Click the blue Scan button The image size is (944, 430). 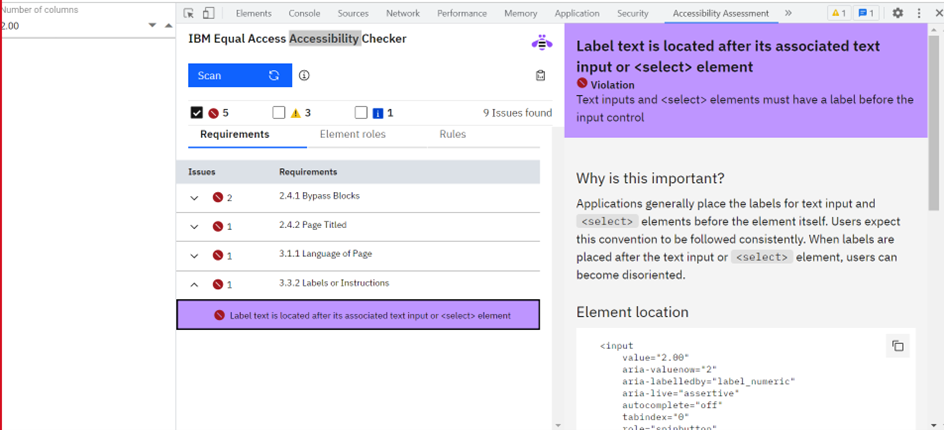(239, 75)
